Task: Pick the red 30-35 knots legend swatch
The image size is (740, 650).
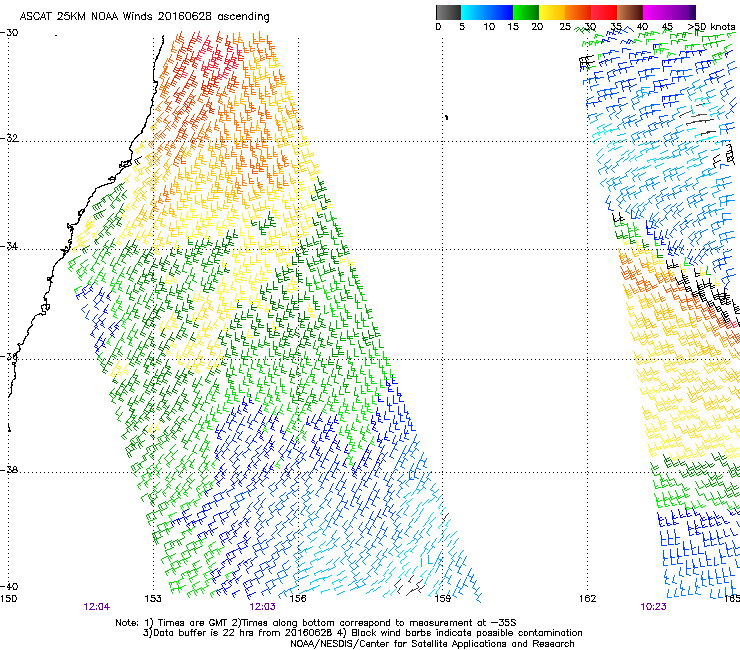Action: tap(604, 12)
